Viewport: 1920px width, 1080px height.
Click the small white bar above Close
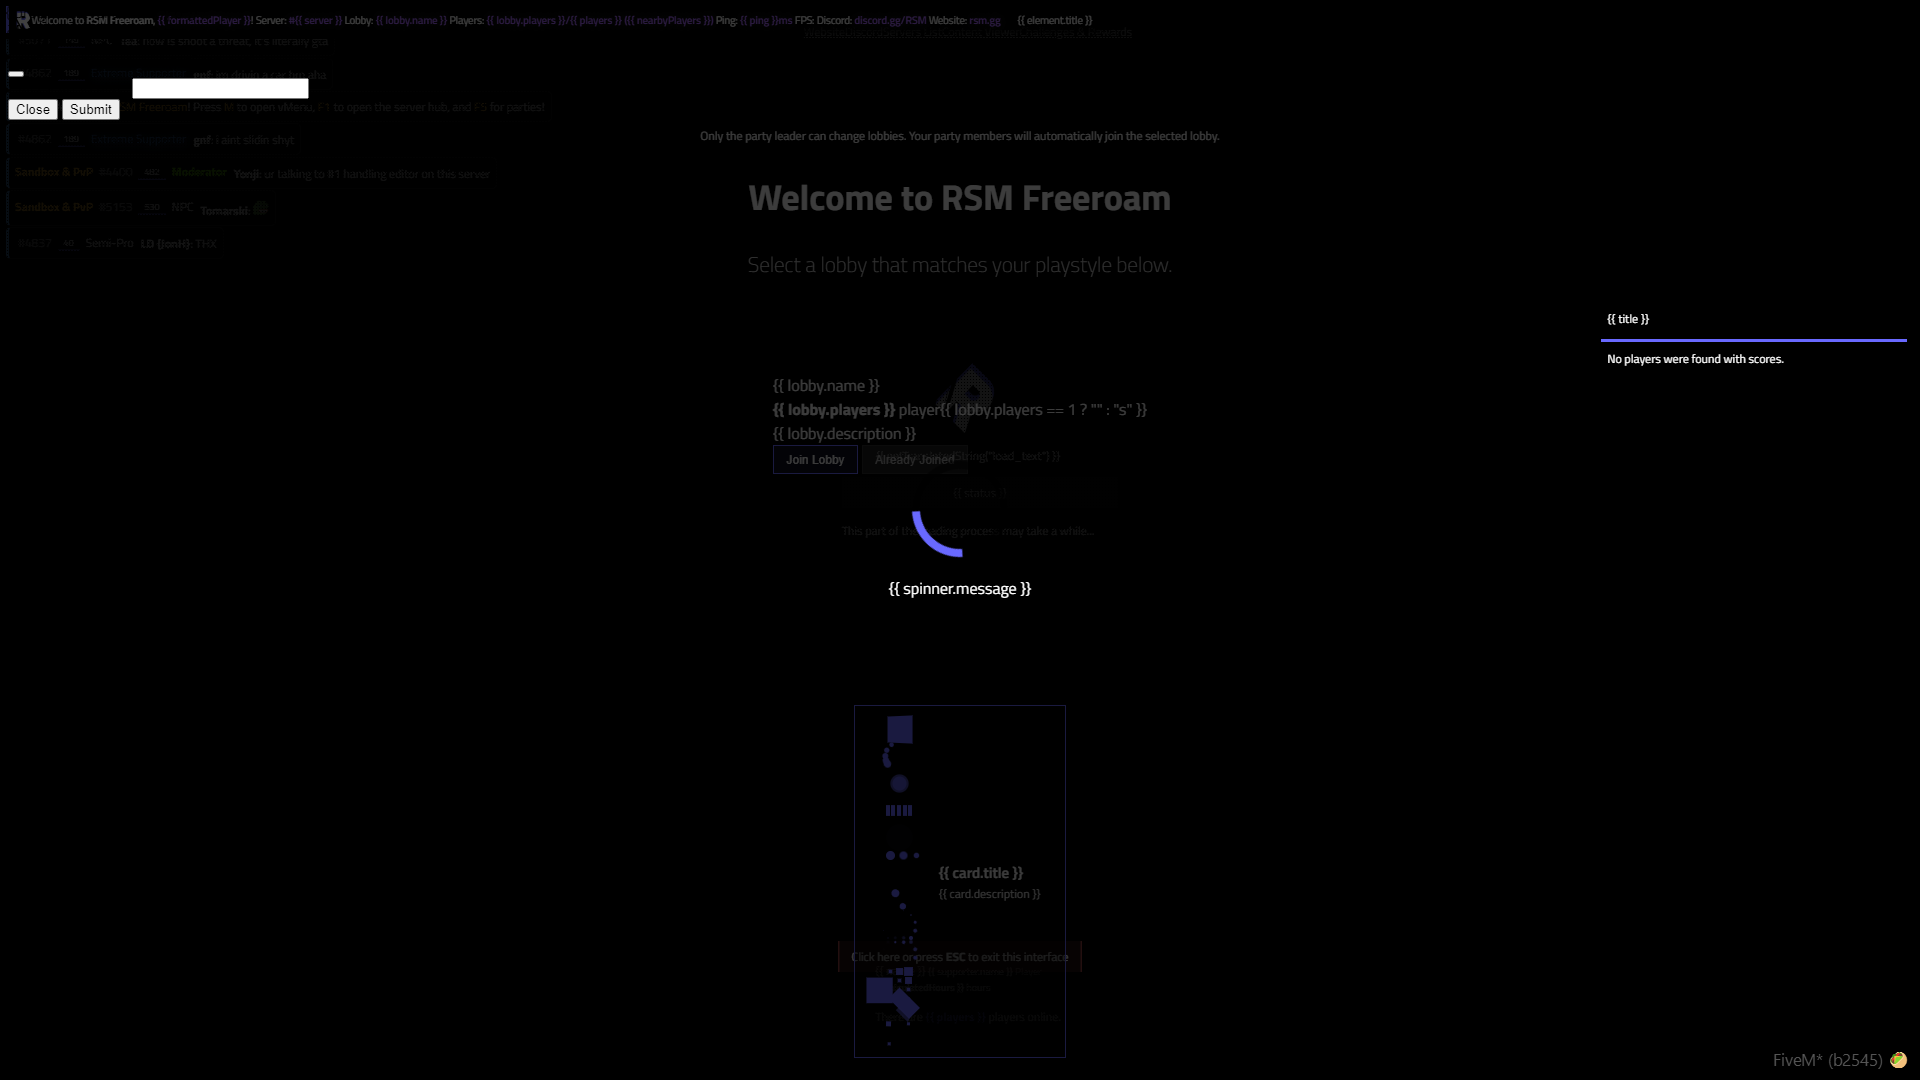coord(16,74)
